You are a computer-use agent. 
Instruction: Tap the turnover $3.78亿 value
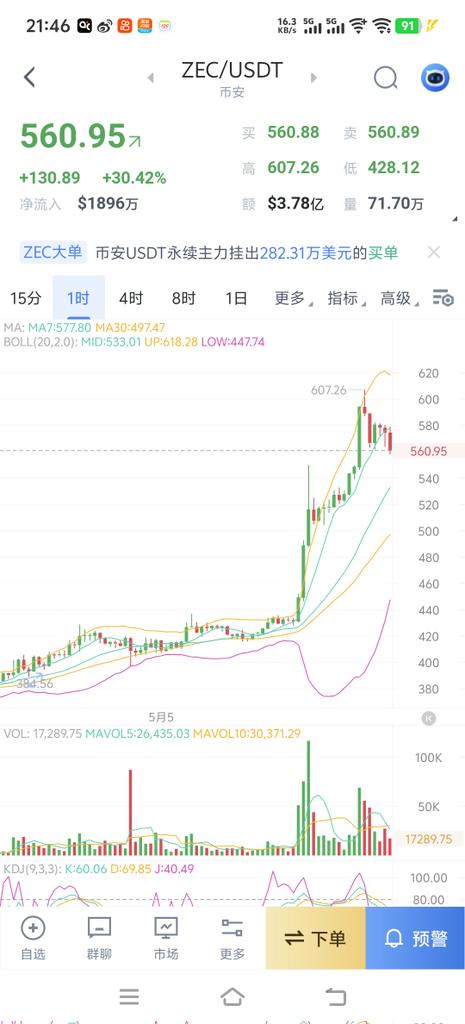click(x=295, y=204)
